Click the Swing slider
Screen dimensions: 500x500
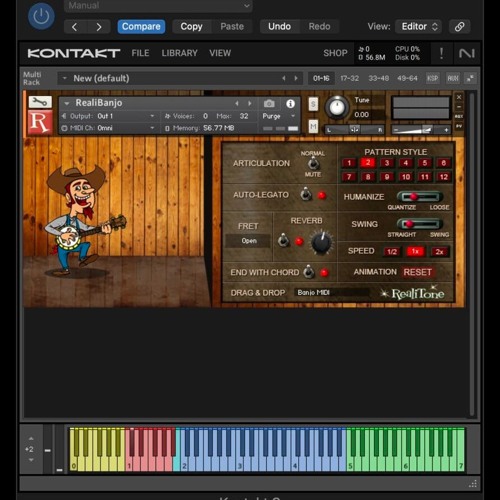point(419,224)
